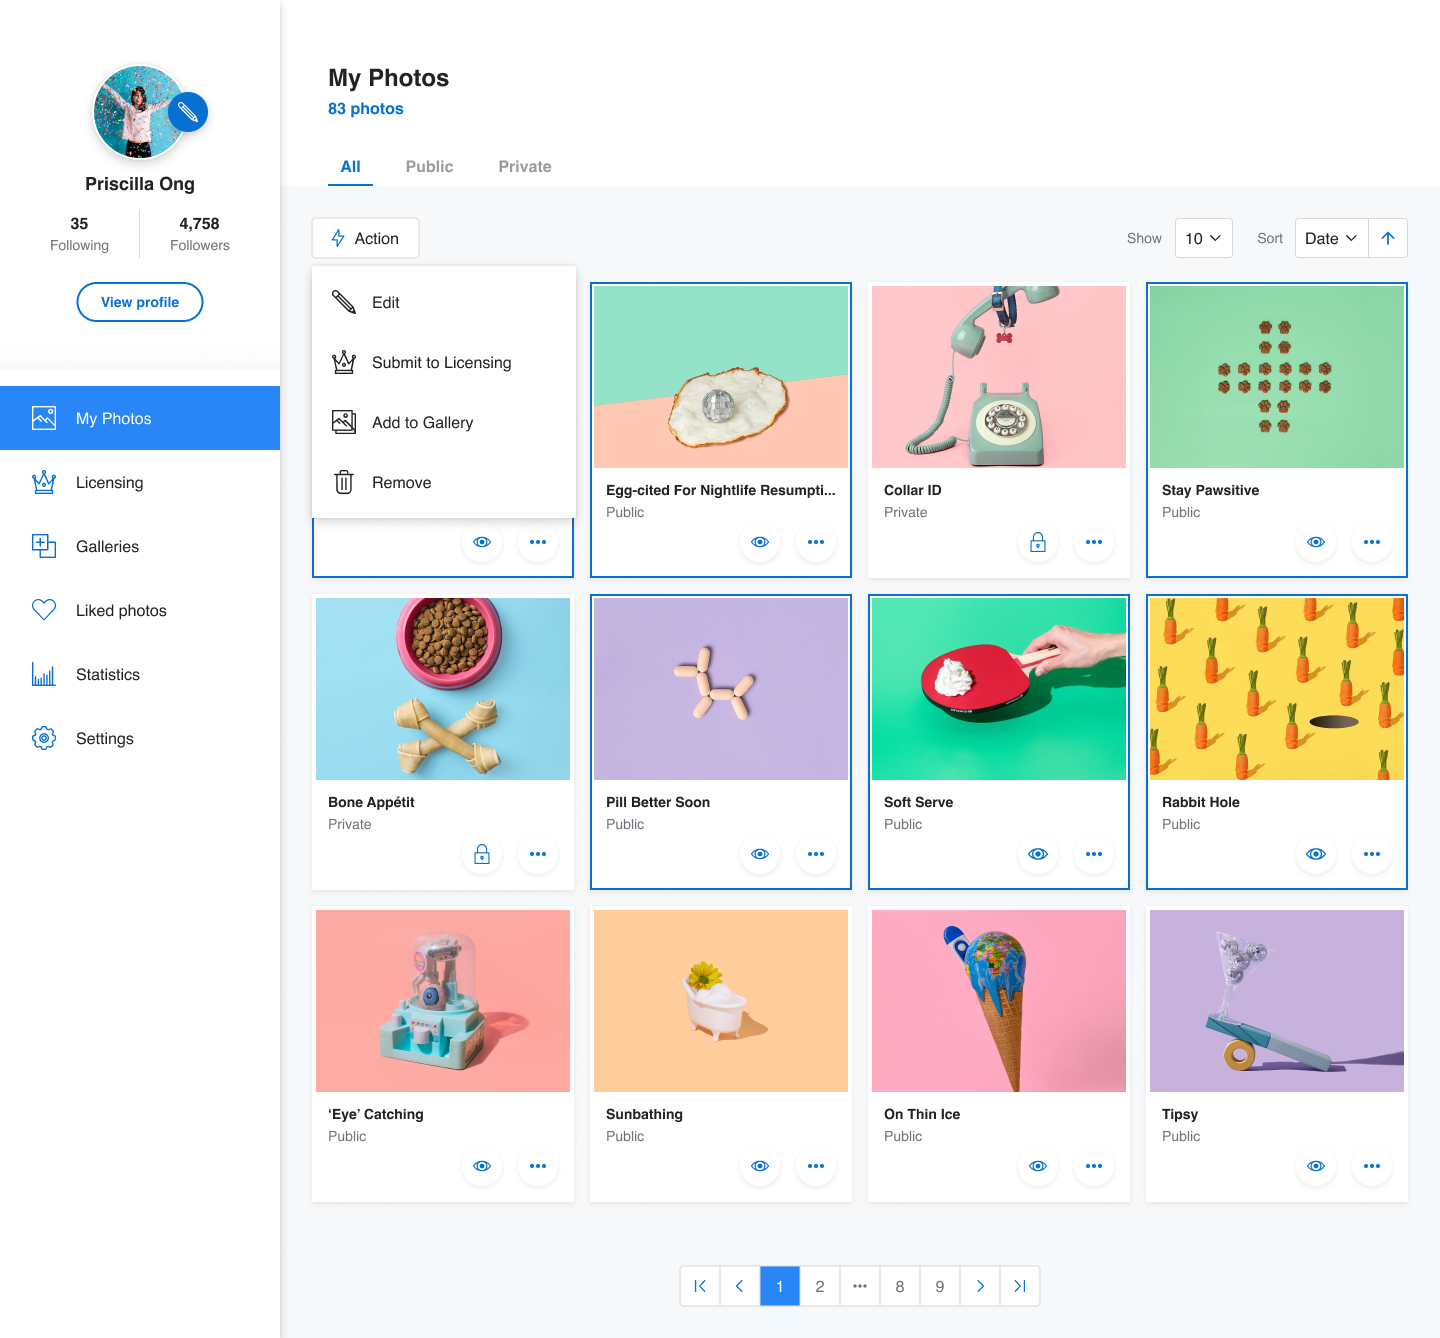Switch to the Private tab
The width and height of the screenshot is (1440, 1338).
coord(525,167)
